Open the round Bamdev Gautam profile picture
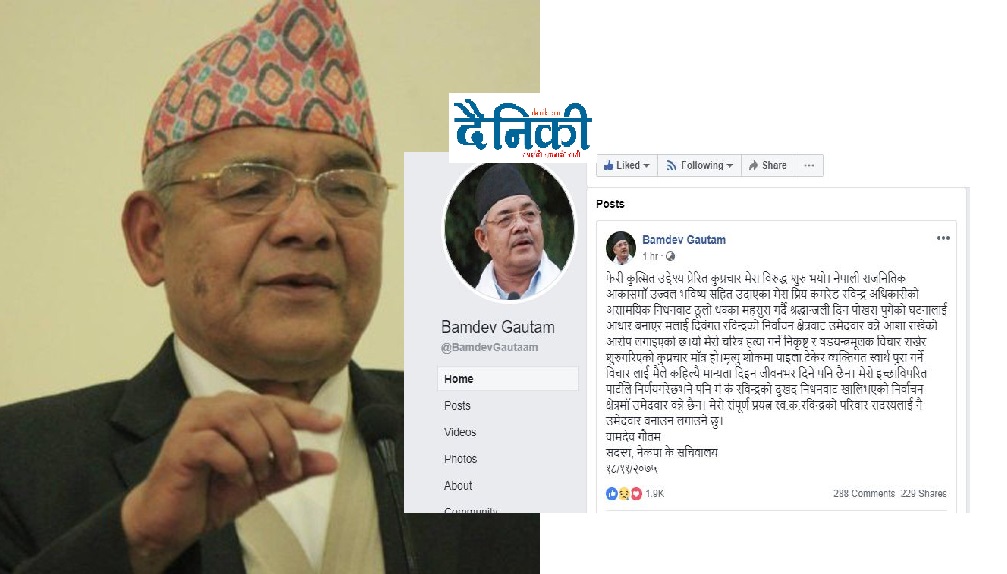 pos(509,231)
